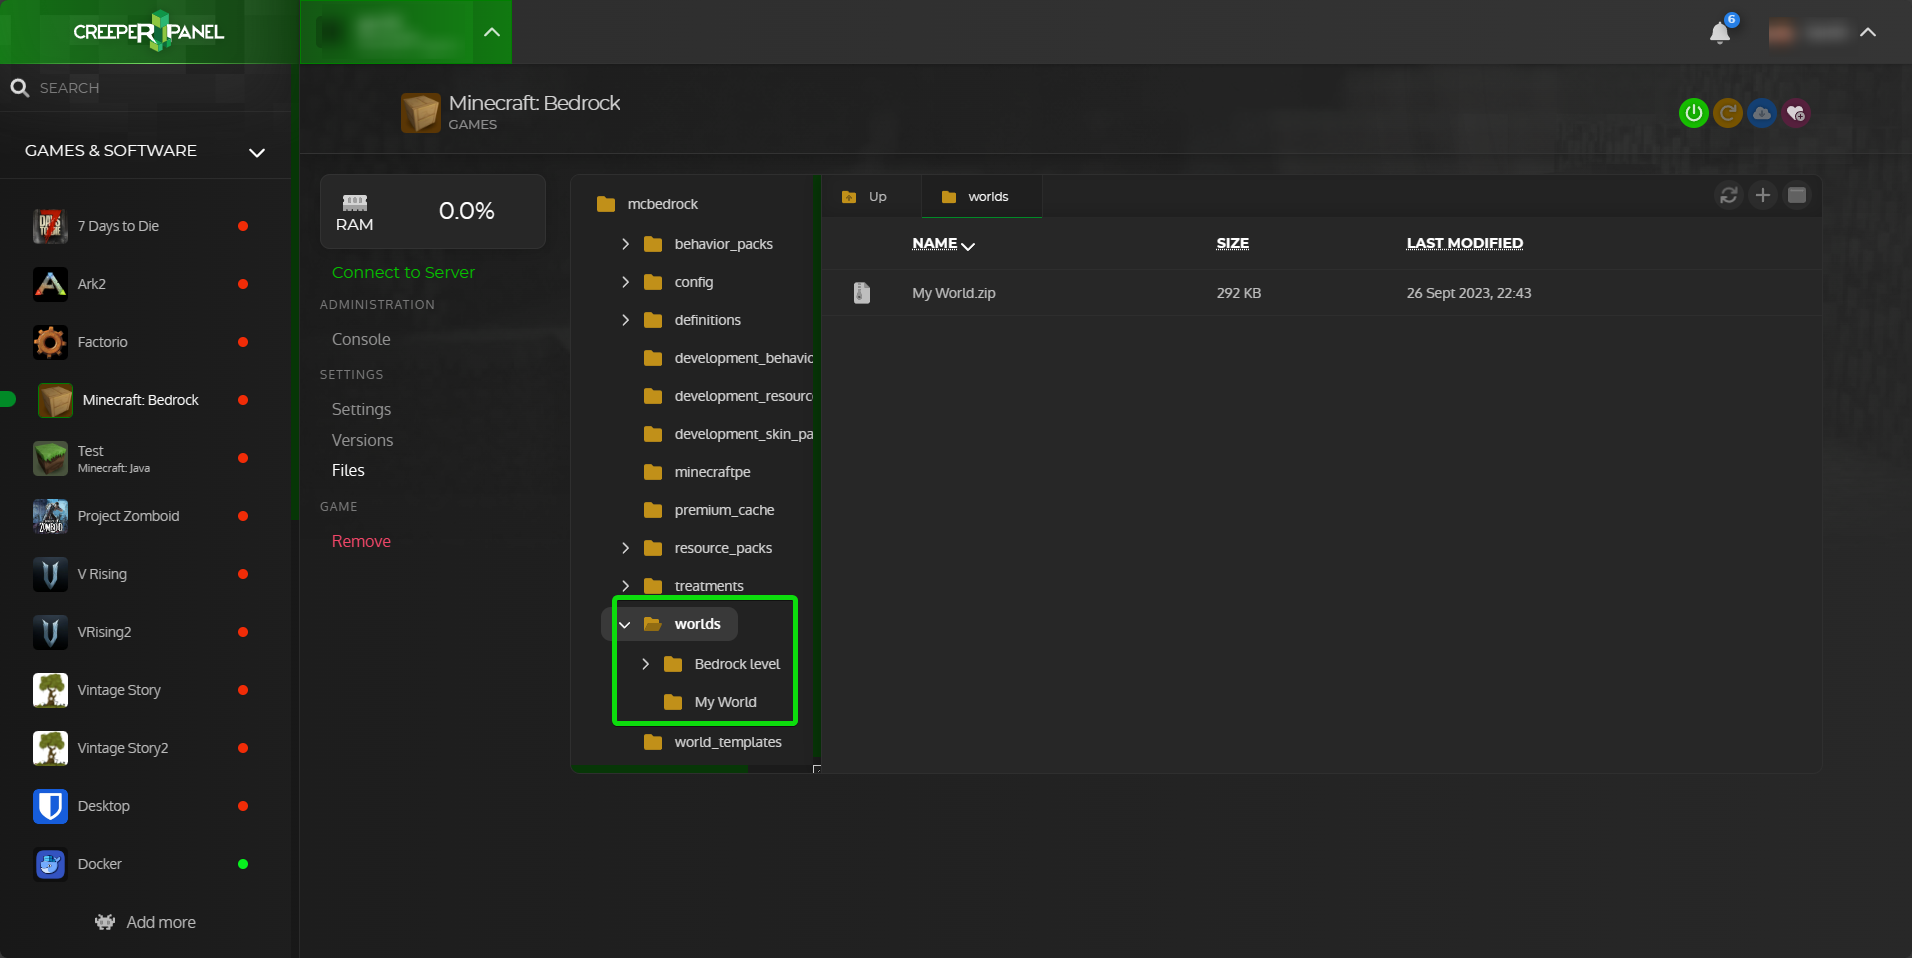The height and width of the screenshot is (958, 1912).
Task: Open the V Rising server entry
Action: tap(145, 574)
